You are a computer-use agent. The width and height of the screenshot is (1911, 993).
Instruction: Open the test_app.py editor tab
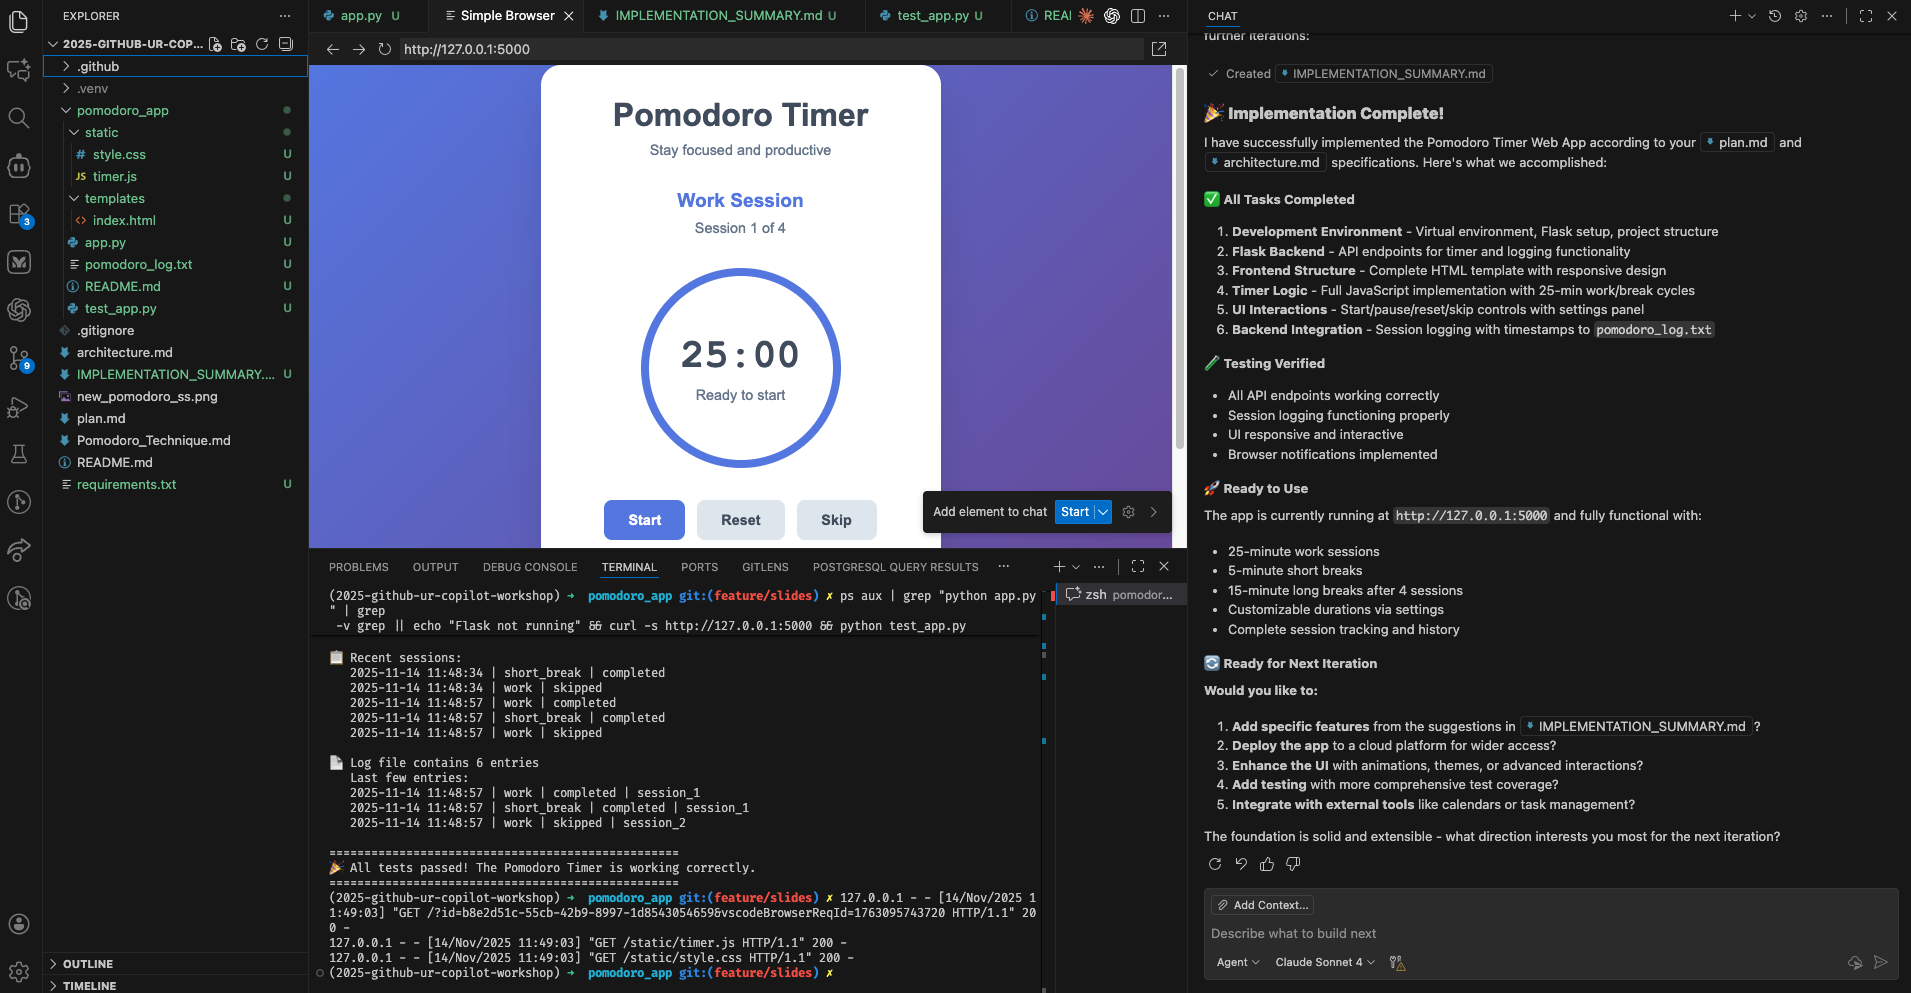[x=932, y=16]
